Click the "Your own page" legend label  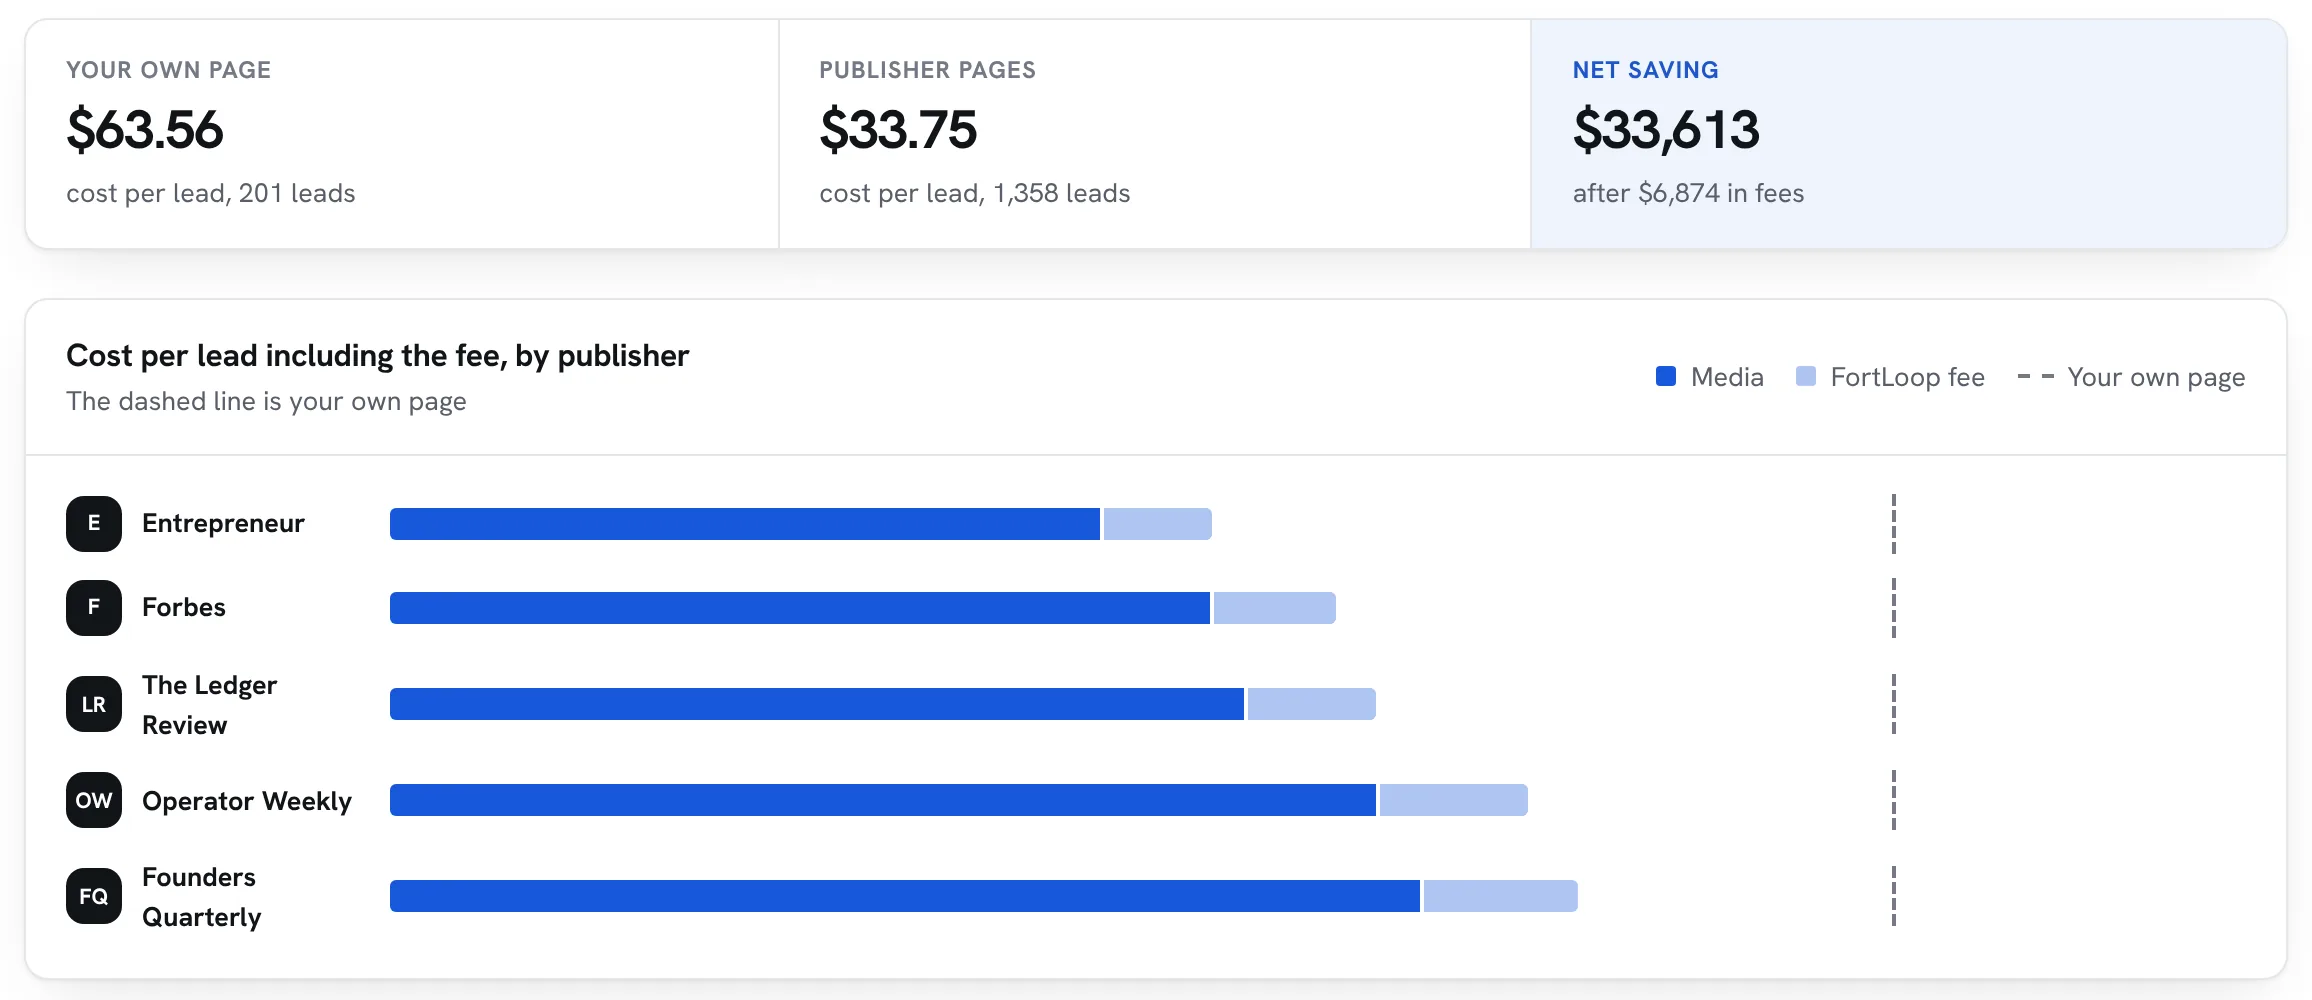click(2157, 378)
